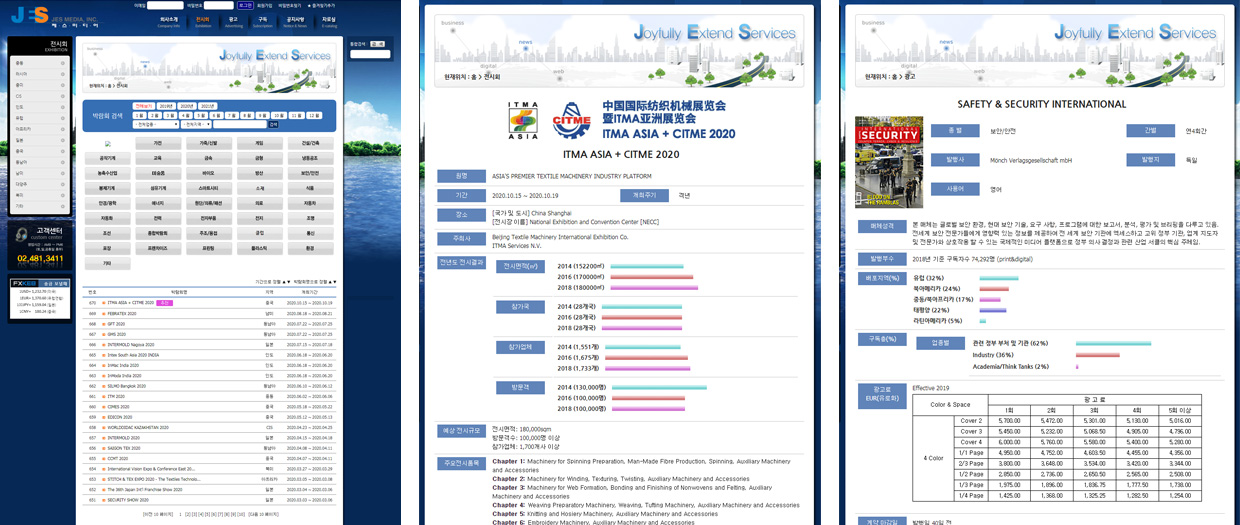1240x525 pixels.
Task: Click the orange bullet beside GMS 2020
Action: click(104, 334)
